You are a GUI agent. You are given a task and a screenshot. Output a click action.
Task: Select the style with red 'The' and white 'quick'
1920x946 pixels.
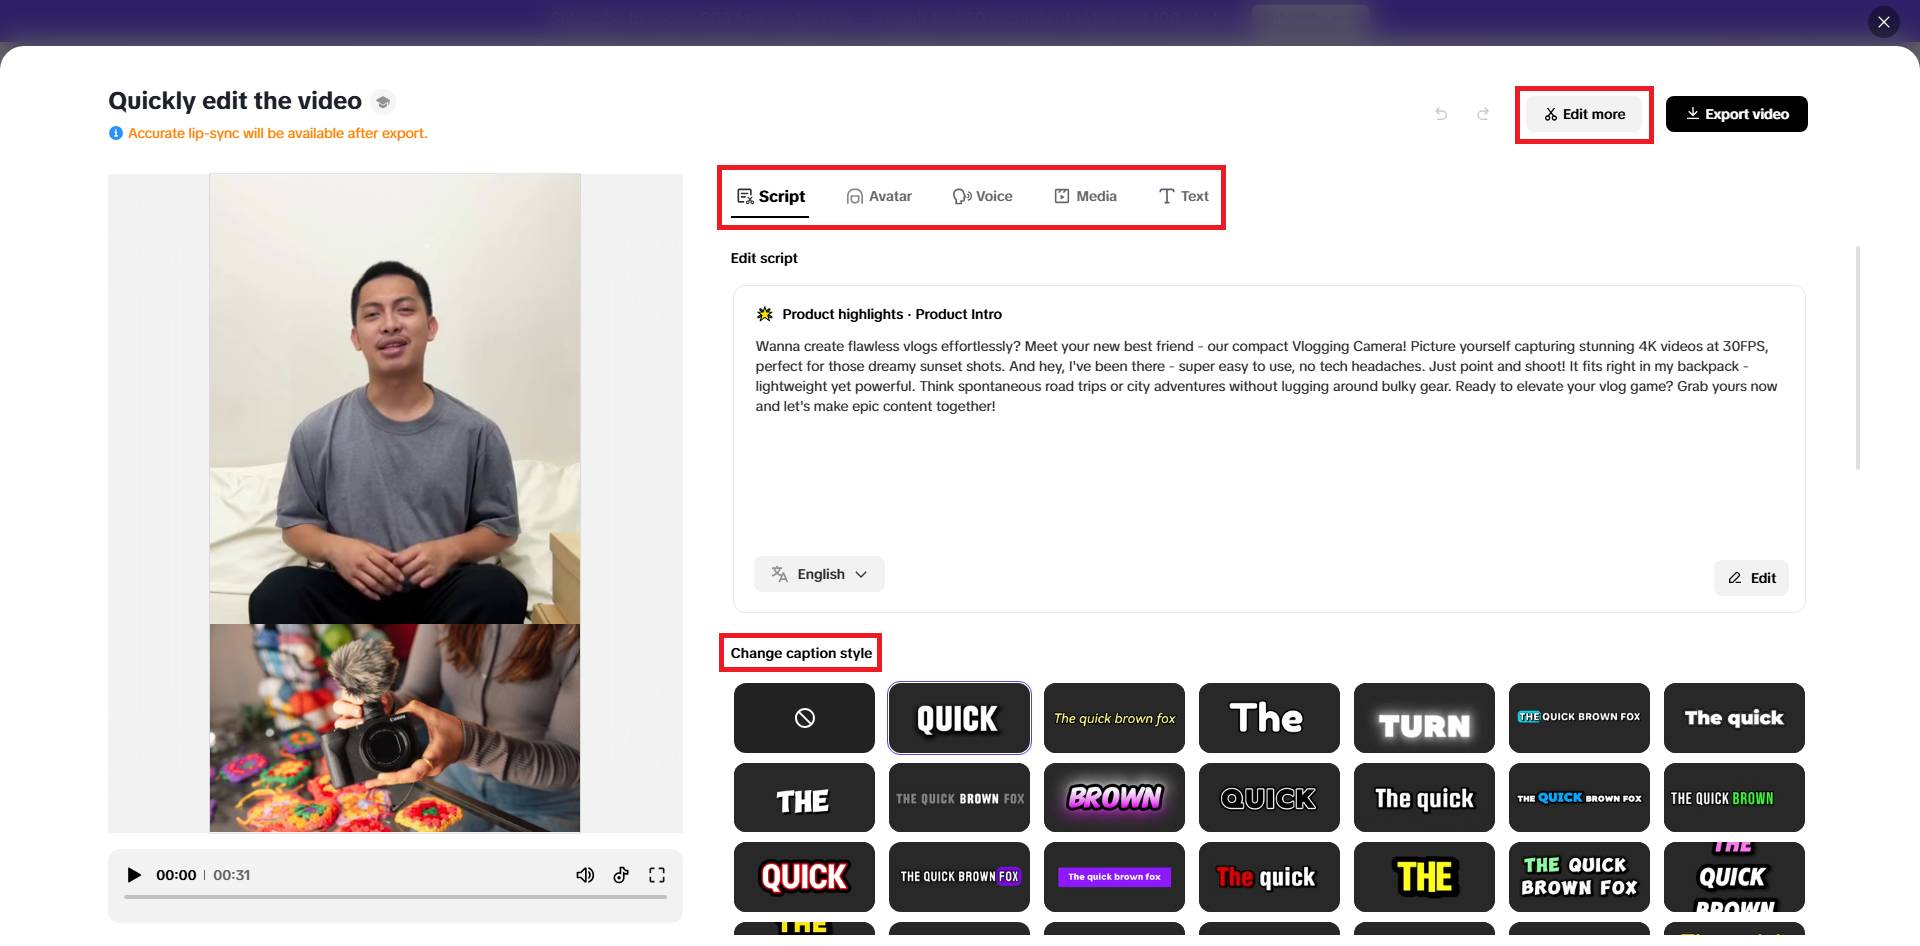point(1269,877)
